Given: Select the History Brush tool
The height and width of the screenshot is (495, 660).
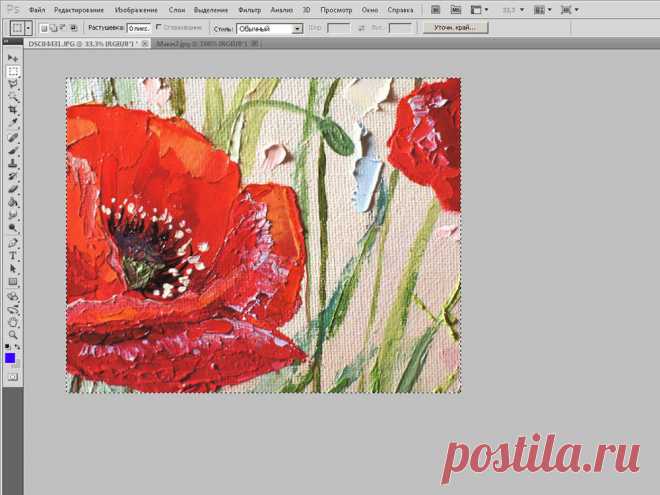Looking at the screenshot, I should click(x=13, y=176).
